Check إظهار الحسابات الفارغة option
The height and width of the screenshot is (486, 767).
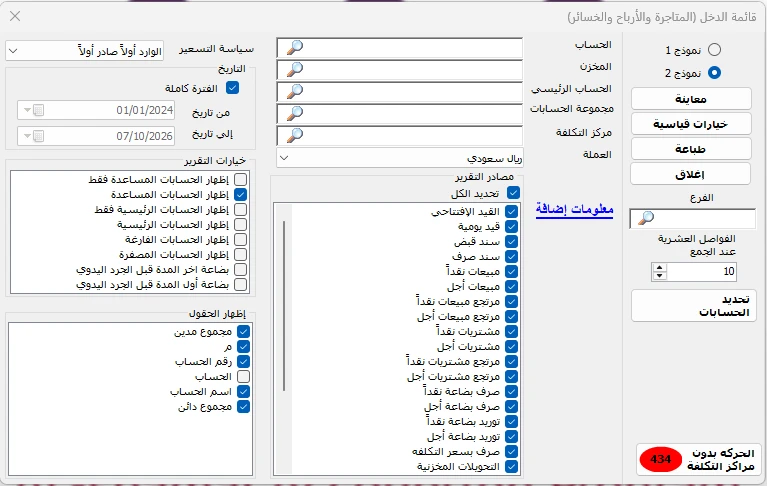tap(241, 240)
